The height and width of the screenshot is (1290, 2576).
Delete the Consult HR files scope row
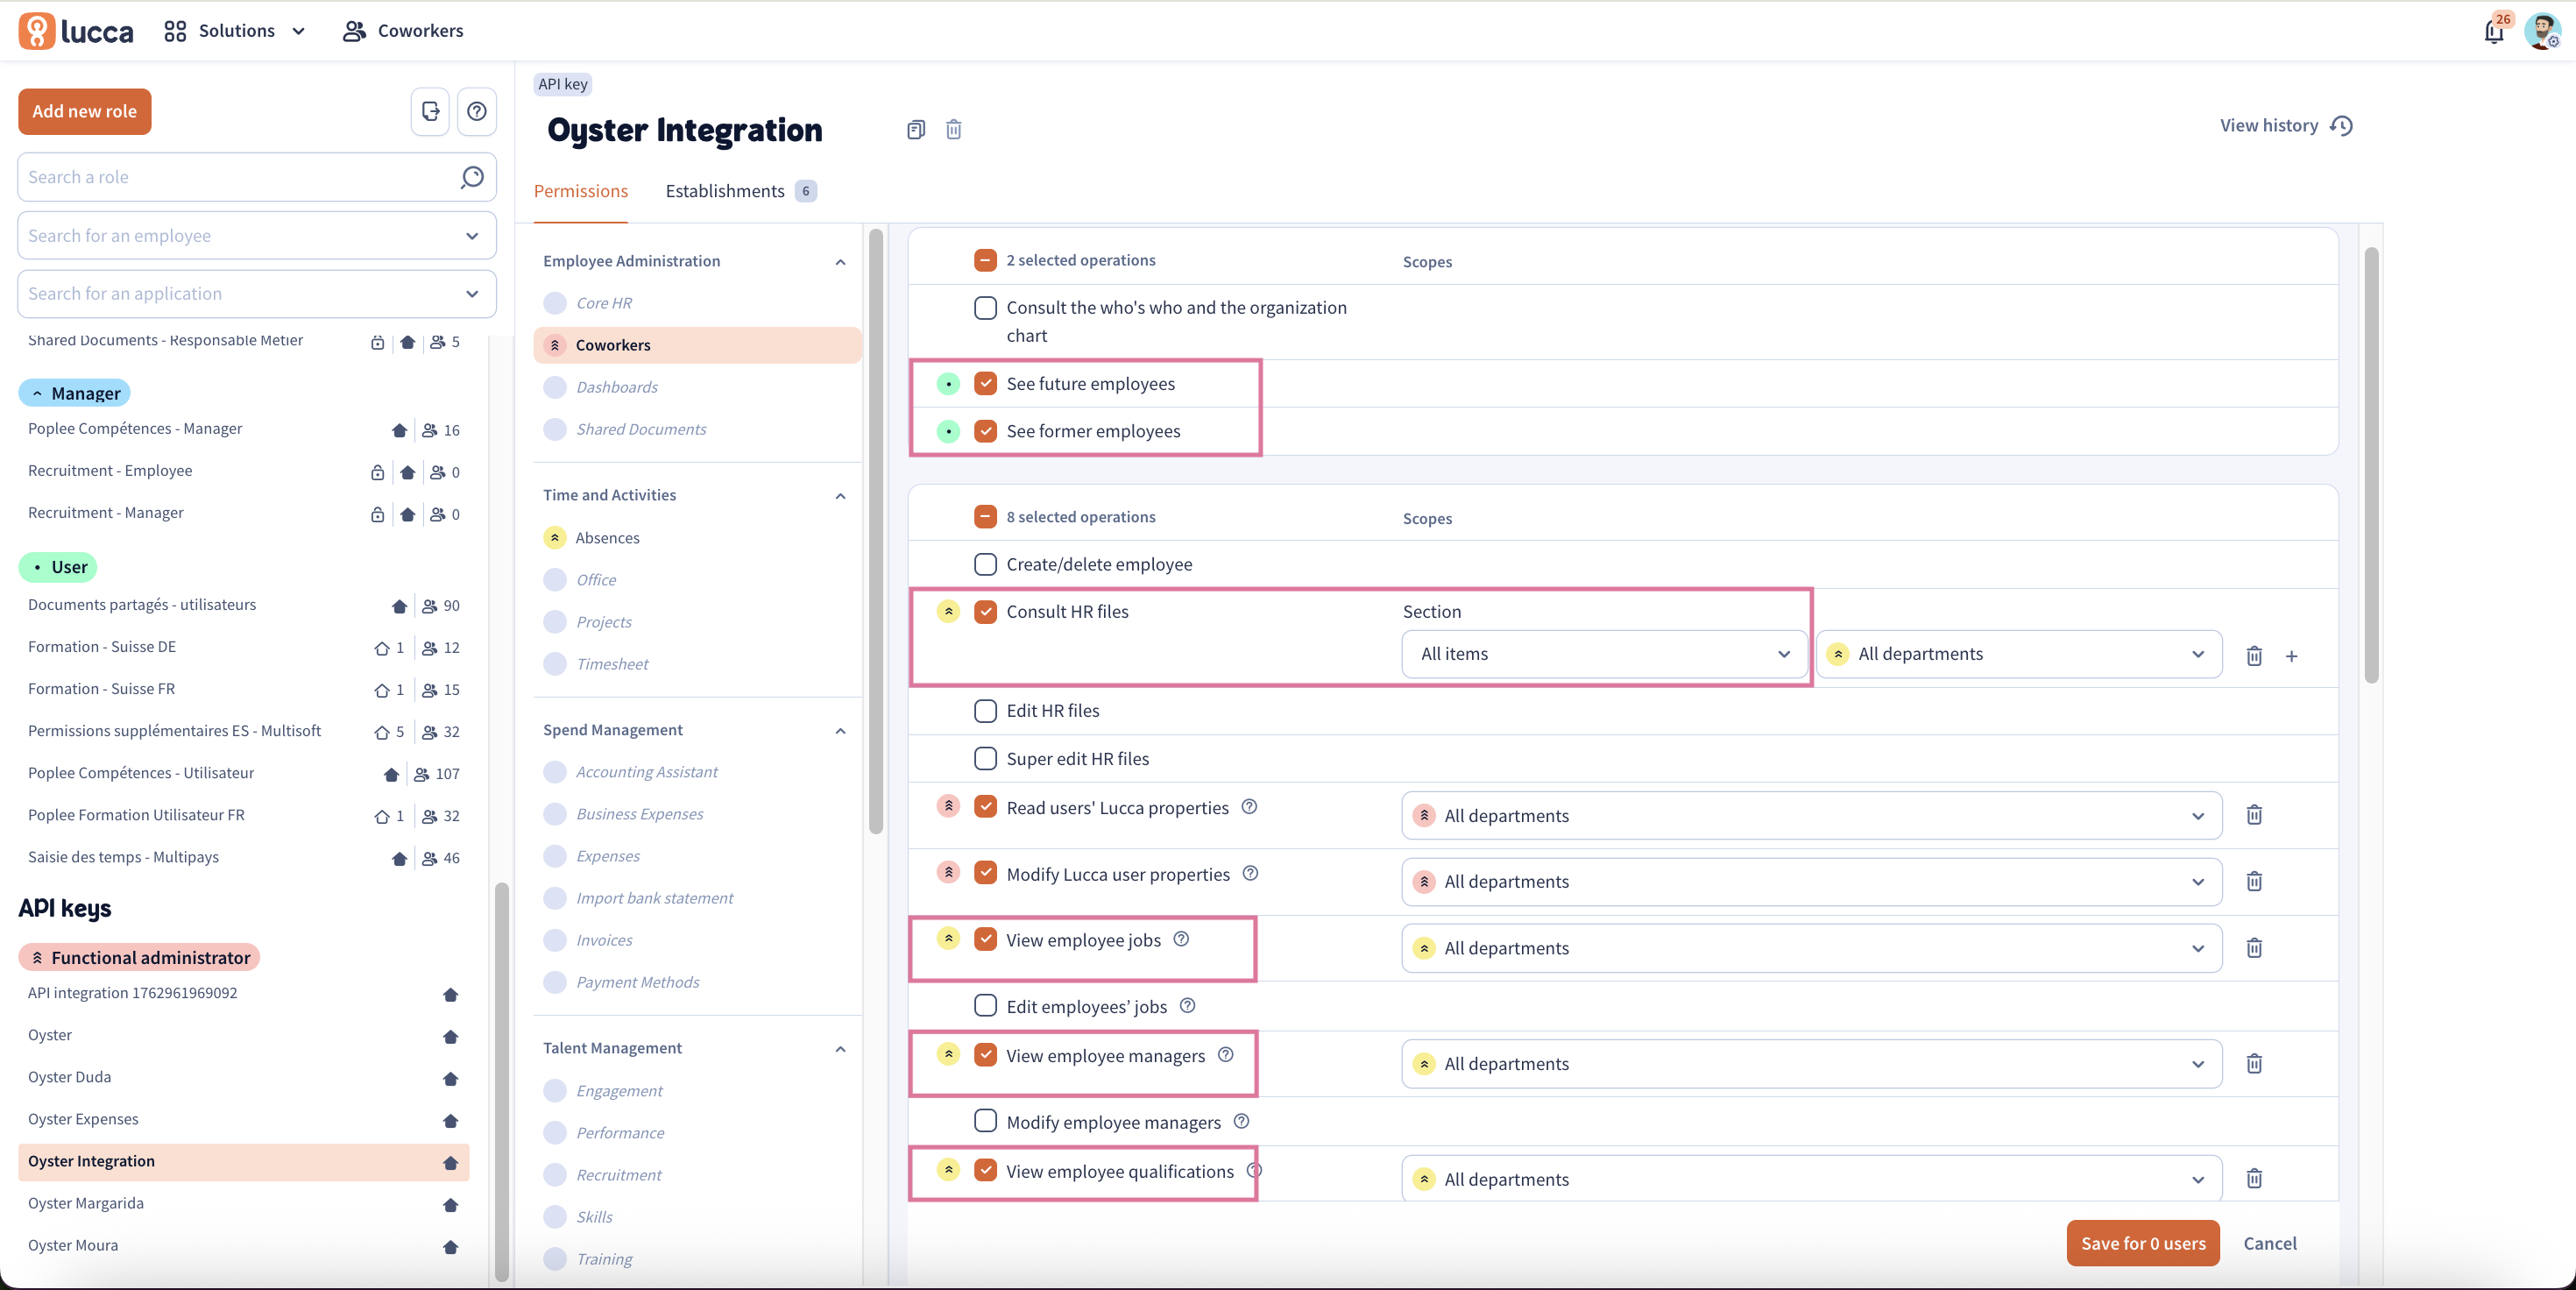click(x=2254, y=655)
